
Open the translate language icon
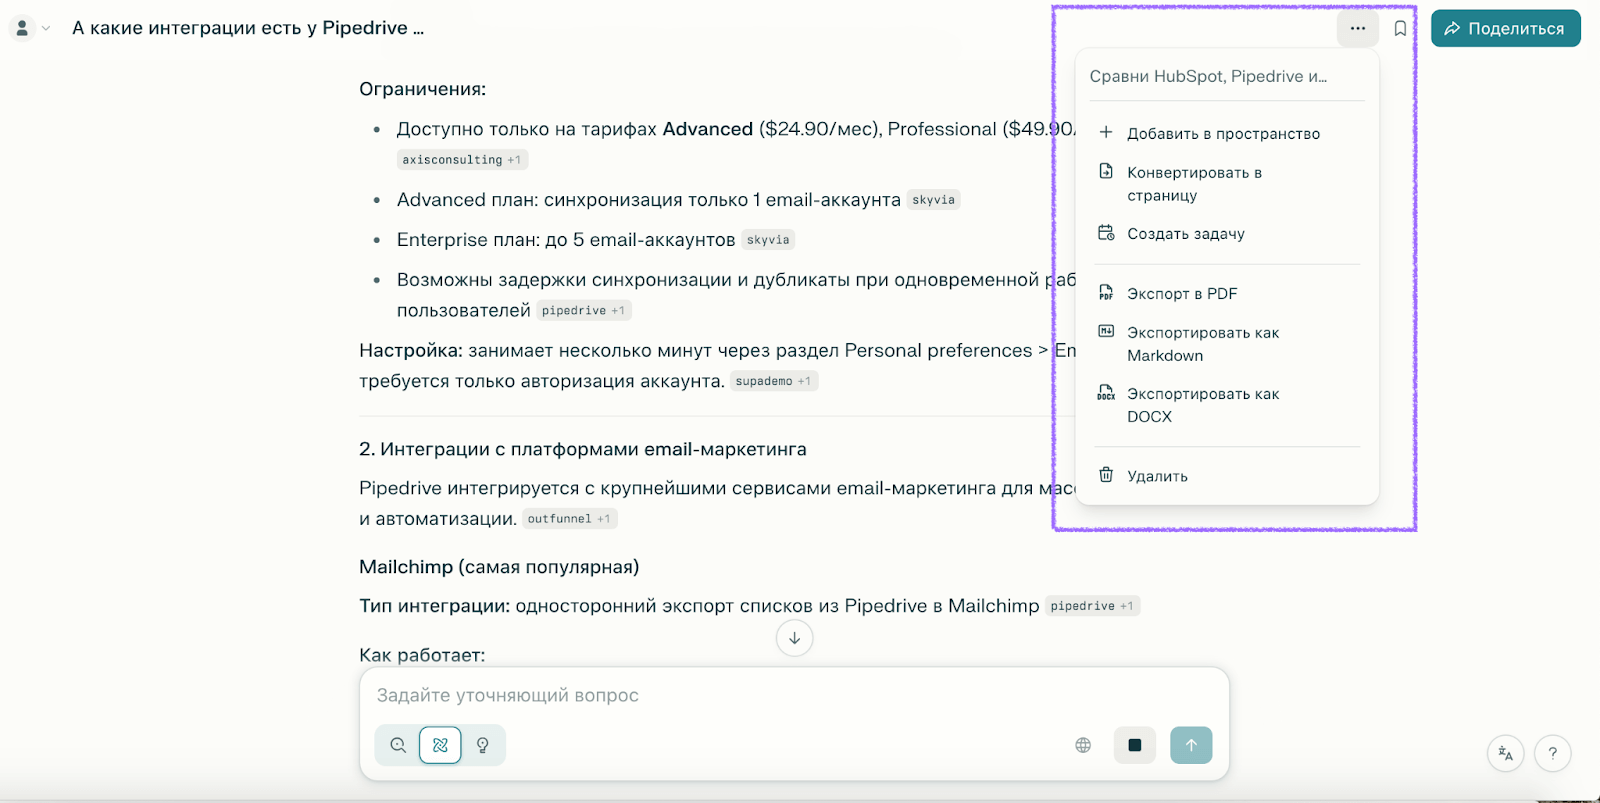point(1505,754)
